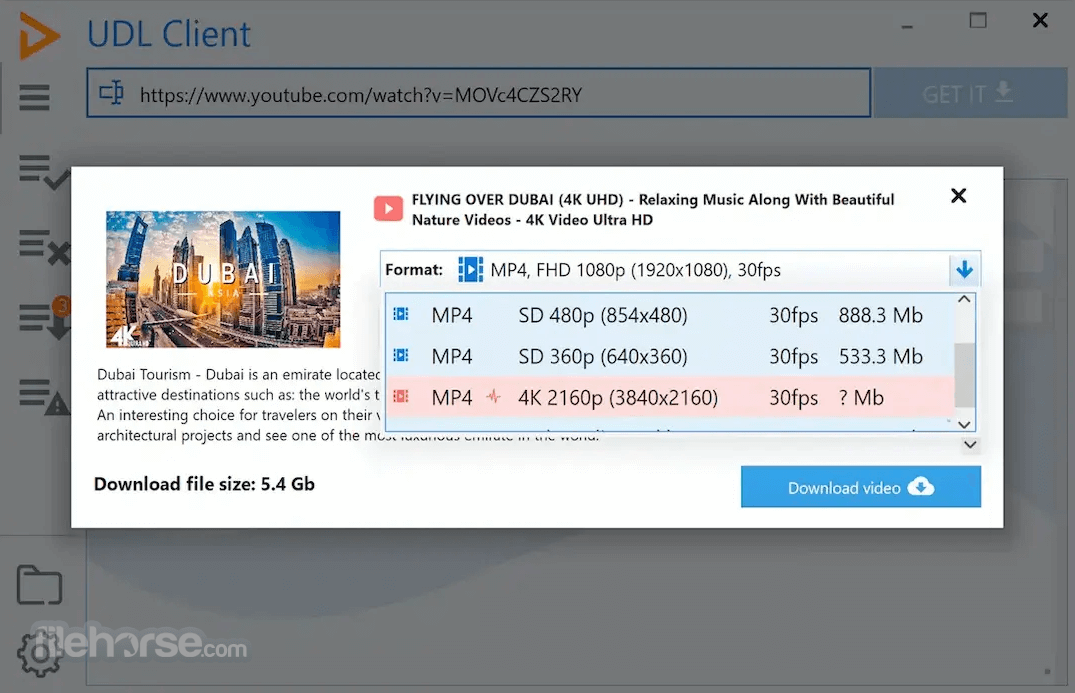1075x693 pixels.
Task: Close the video details dialog
Action: coord(958,196)
